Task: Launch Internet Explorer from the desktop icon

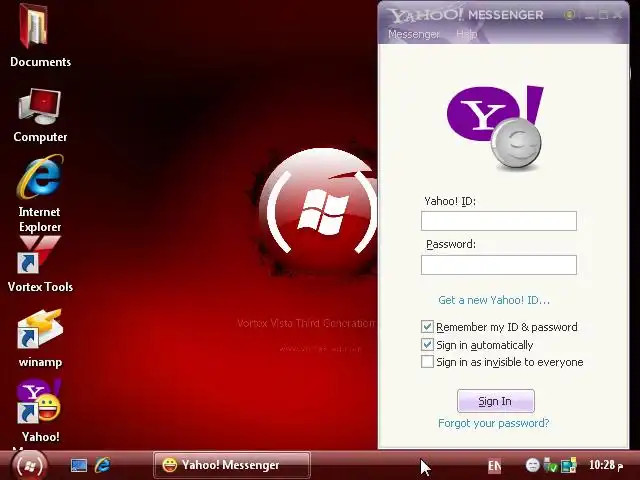Action: coord(40,177)
